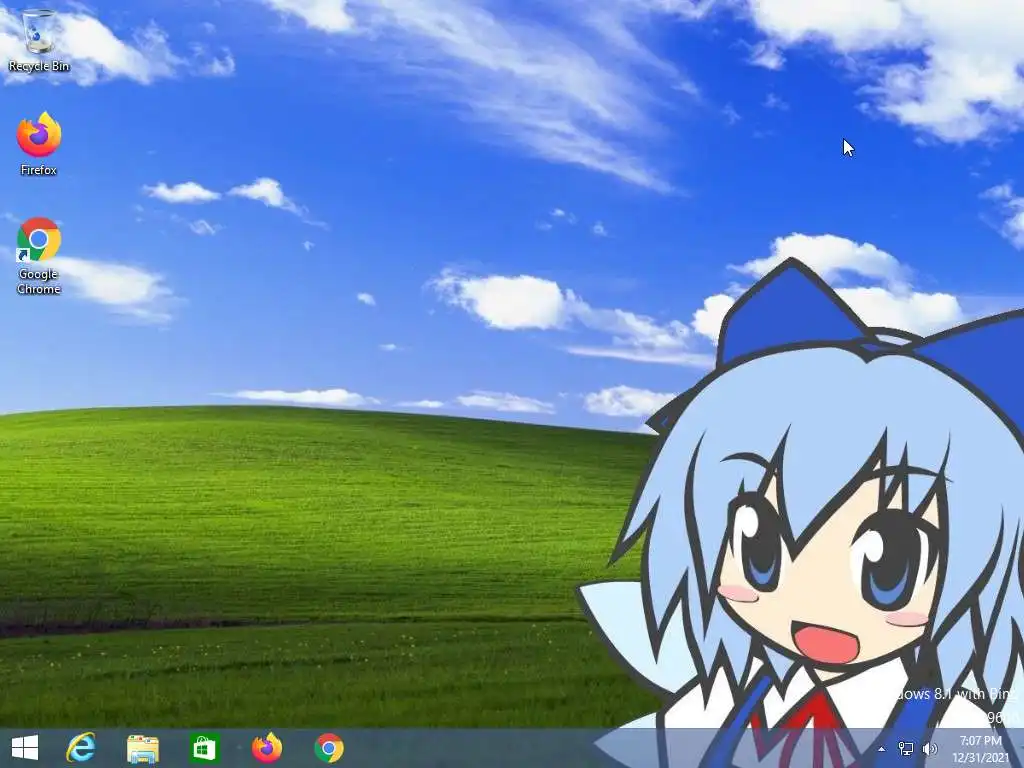
Task: Click the 'Firefox' desktop label text
Action: (39, 170)
